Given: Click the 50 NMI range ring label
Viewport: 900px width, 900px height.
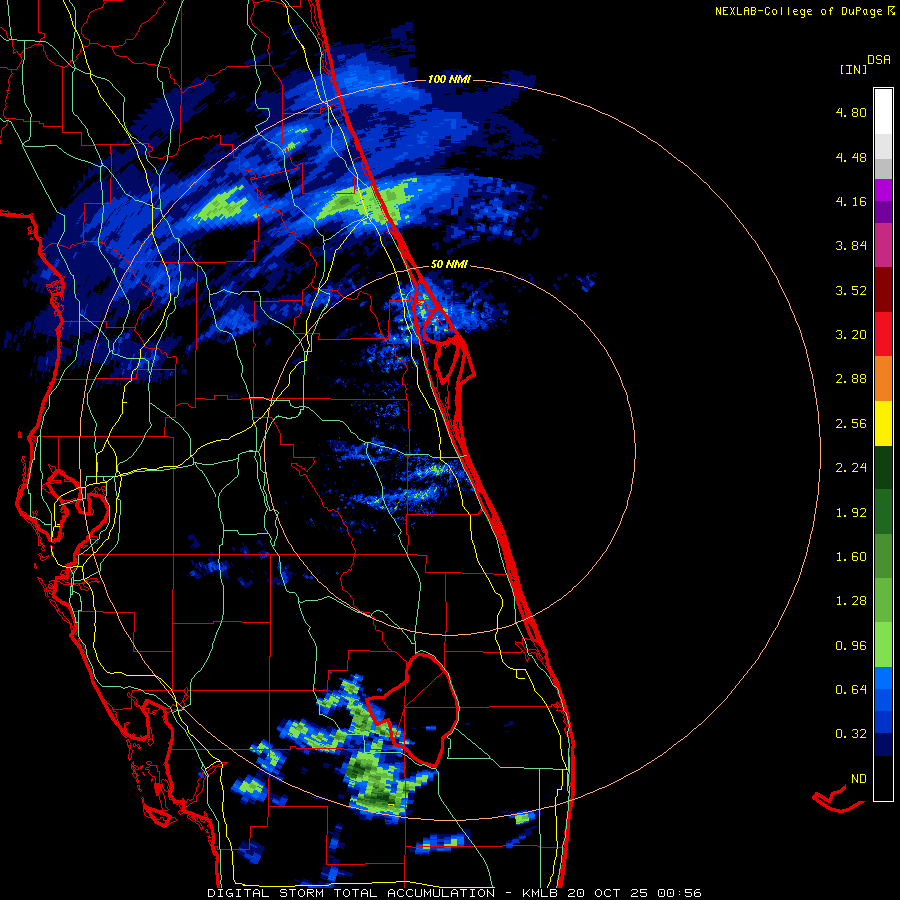Looking at the screenshot, I should click(449, 265).
